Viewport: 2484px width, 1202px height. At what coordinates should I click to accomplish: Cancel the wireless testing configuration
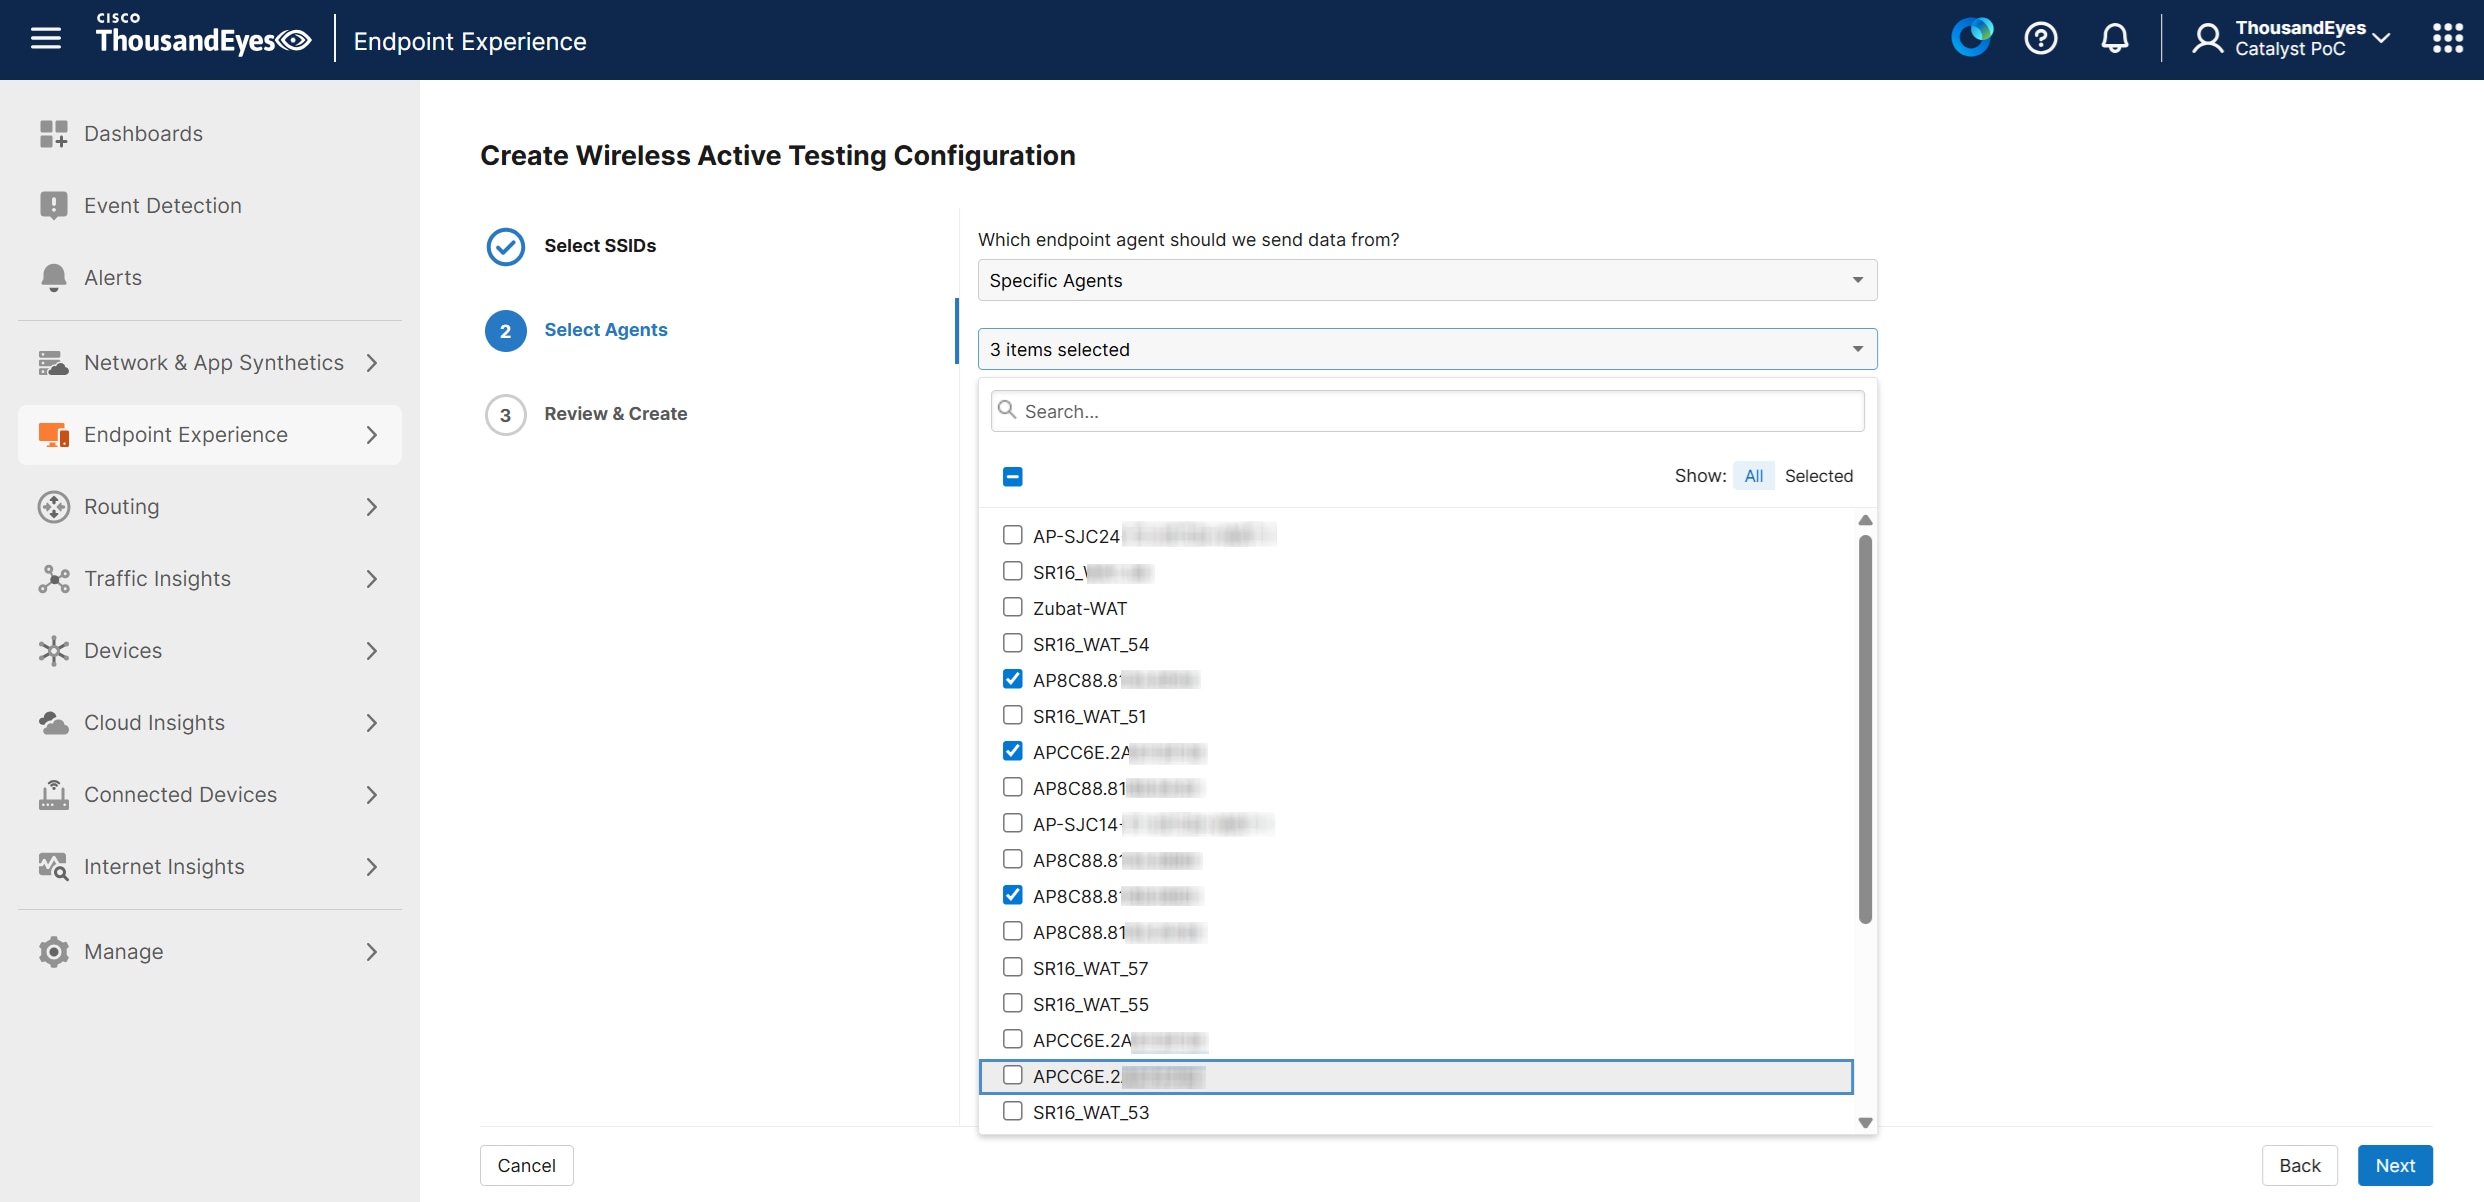click(x=526, y=1165)
